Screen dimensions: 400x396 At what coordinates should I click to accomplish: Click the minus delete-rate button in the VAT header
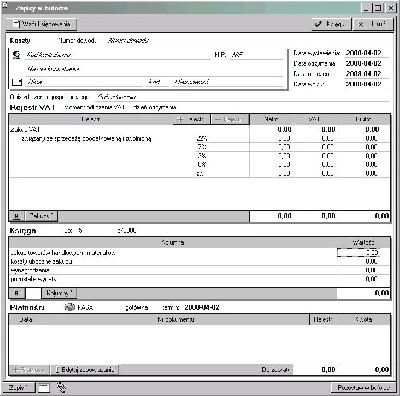coord(230,119)
